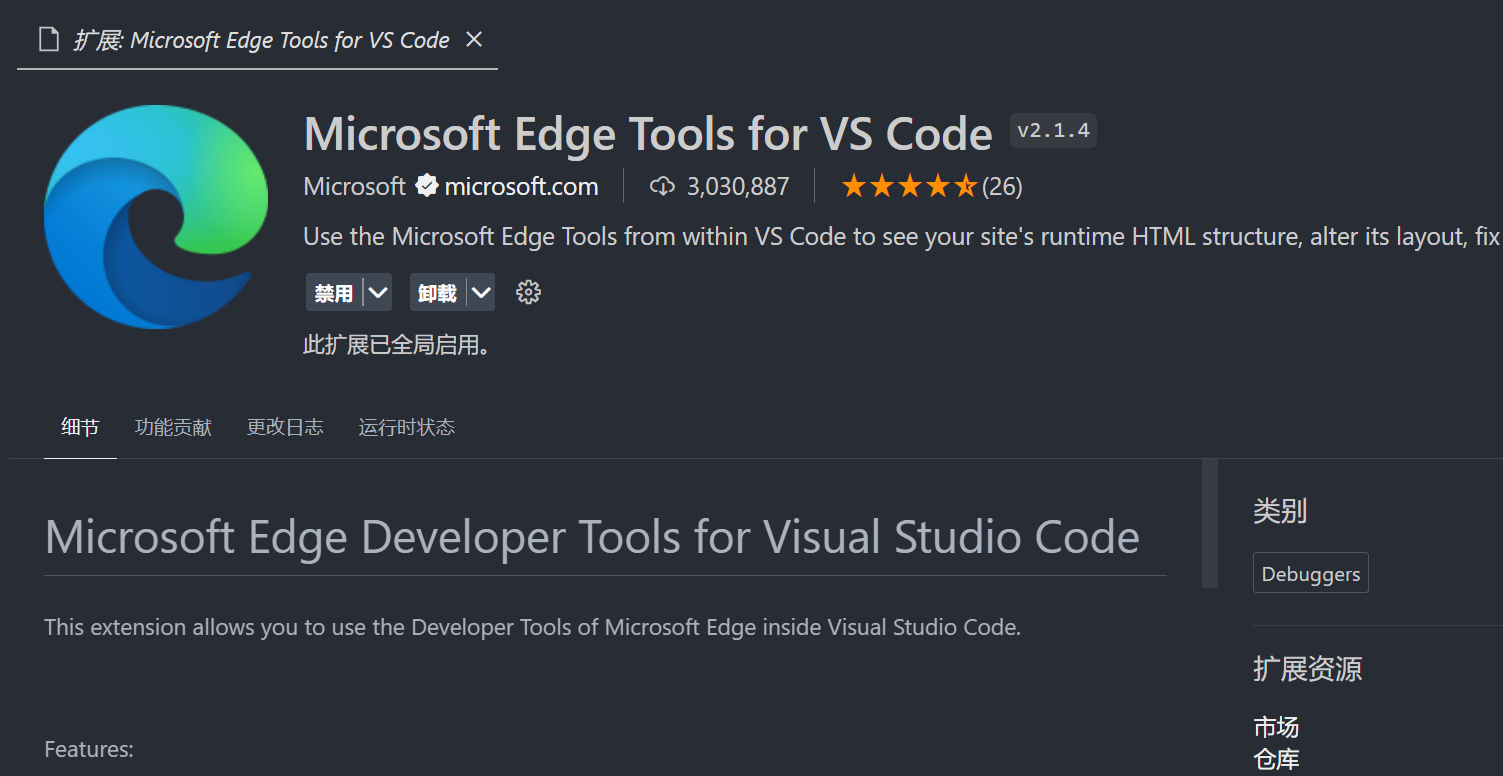Click the (26) review count
Image resolution: width=1503 pixels, height=776 pixels.
1002,186
